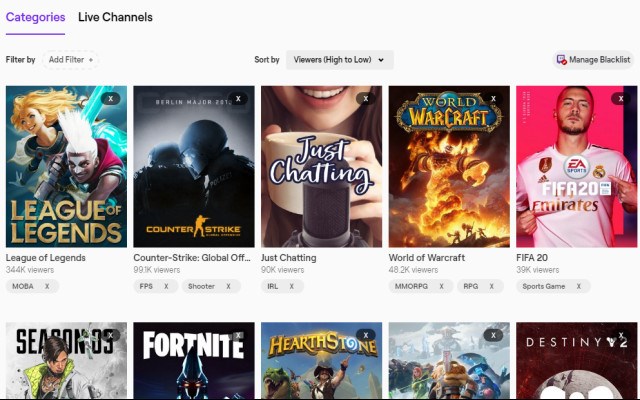Click the Counter-Strike: Global Off... title link
This screenshot has width=640, height=400.
(x=192, y=258)
